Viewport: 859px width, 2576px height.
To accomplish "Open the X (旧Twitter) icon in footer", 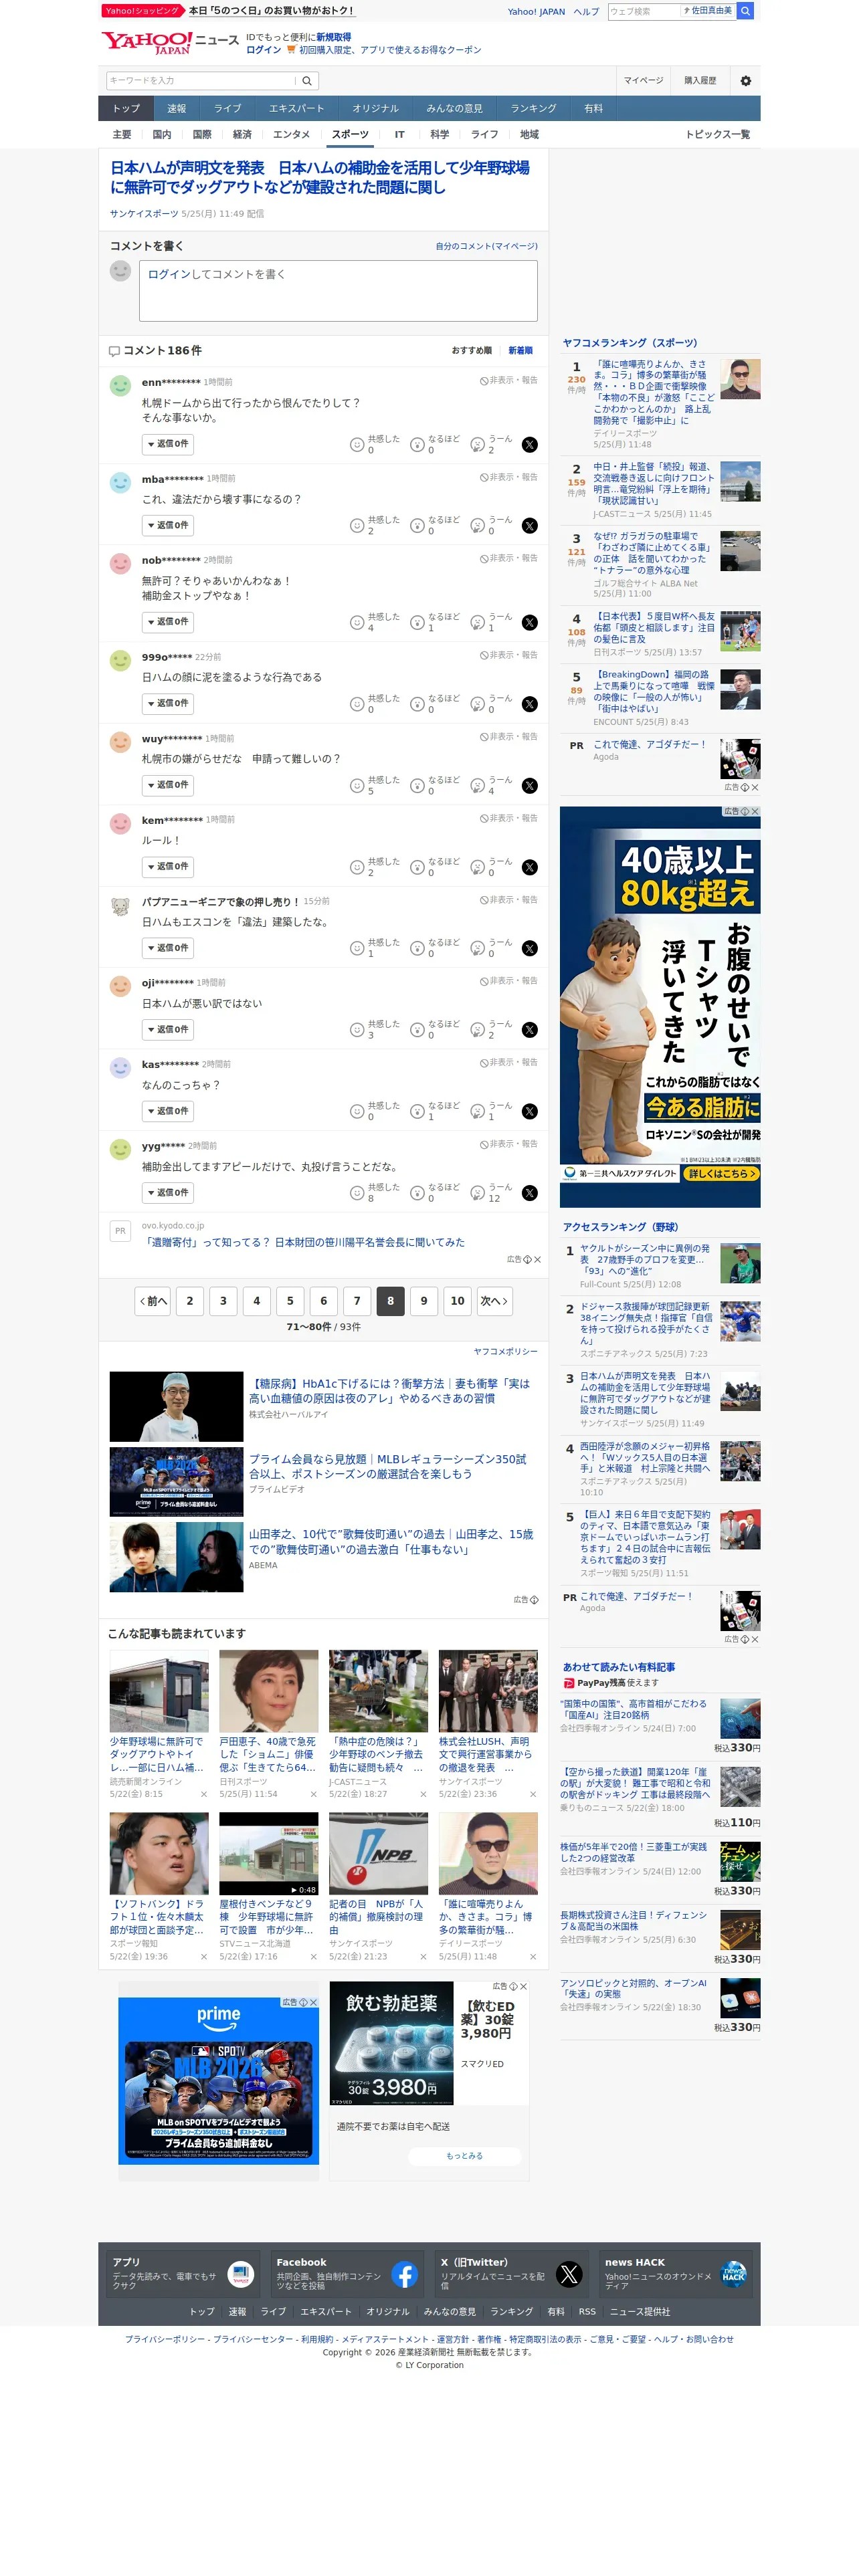I will [x=569, y=2275].
